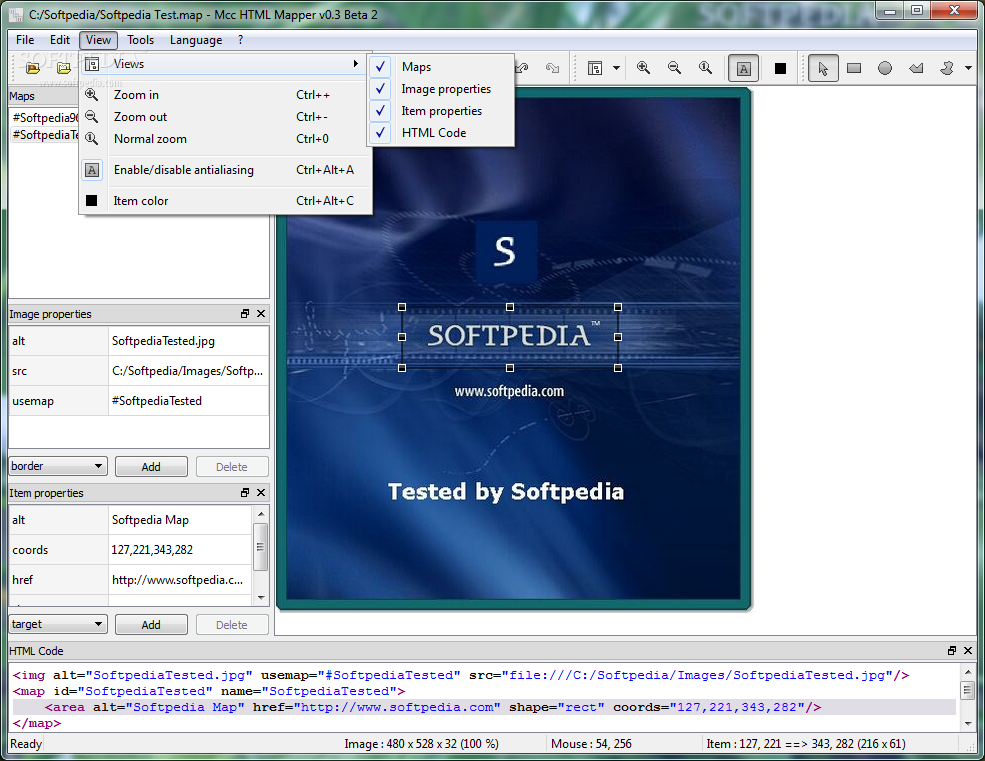The height and width of the screenshot is (761, 985).
Task: Click Add next to target dropdown
Action: tap(151, 625)
